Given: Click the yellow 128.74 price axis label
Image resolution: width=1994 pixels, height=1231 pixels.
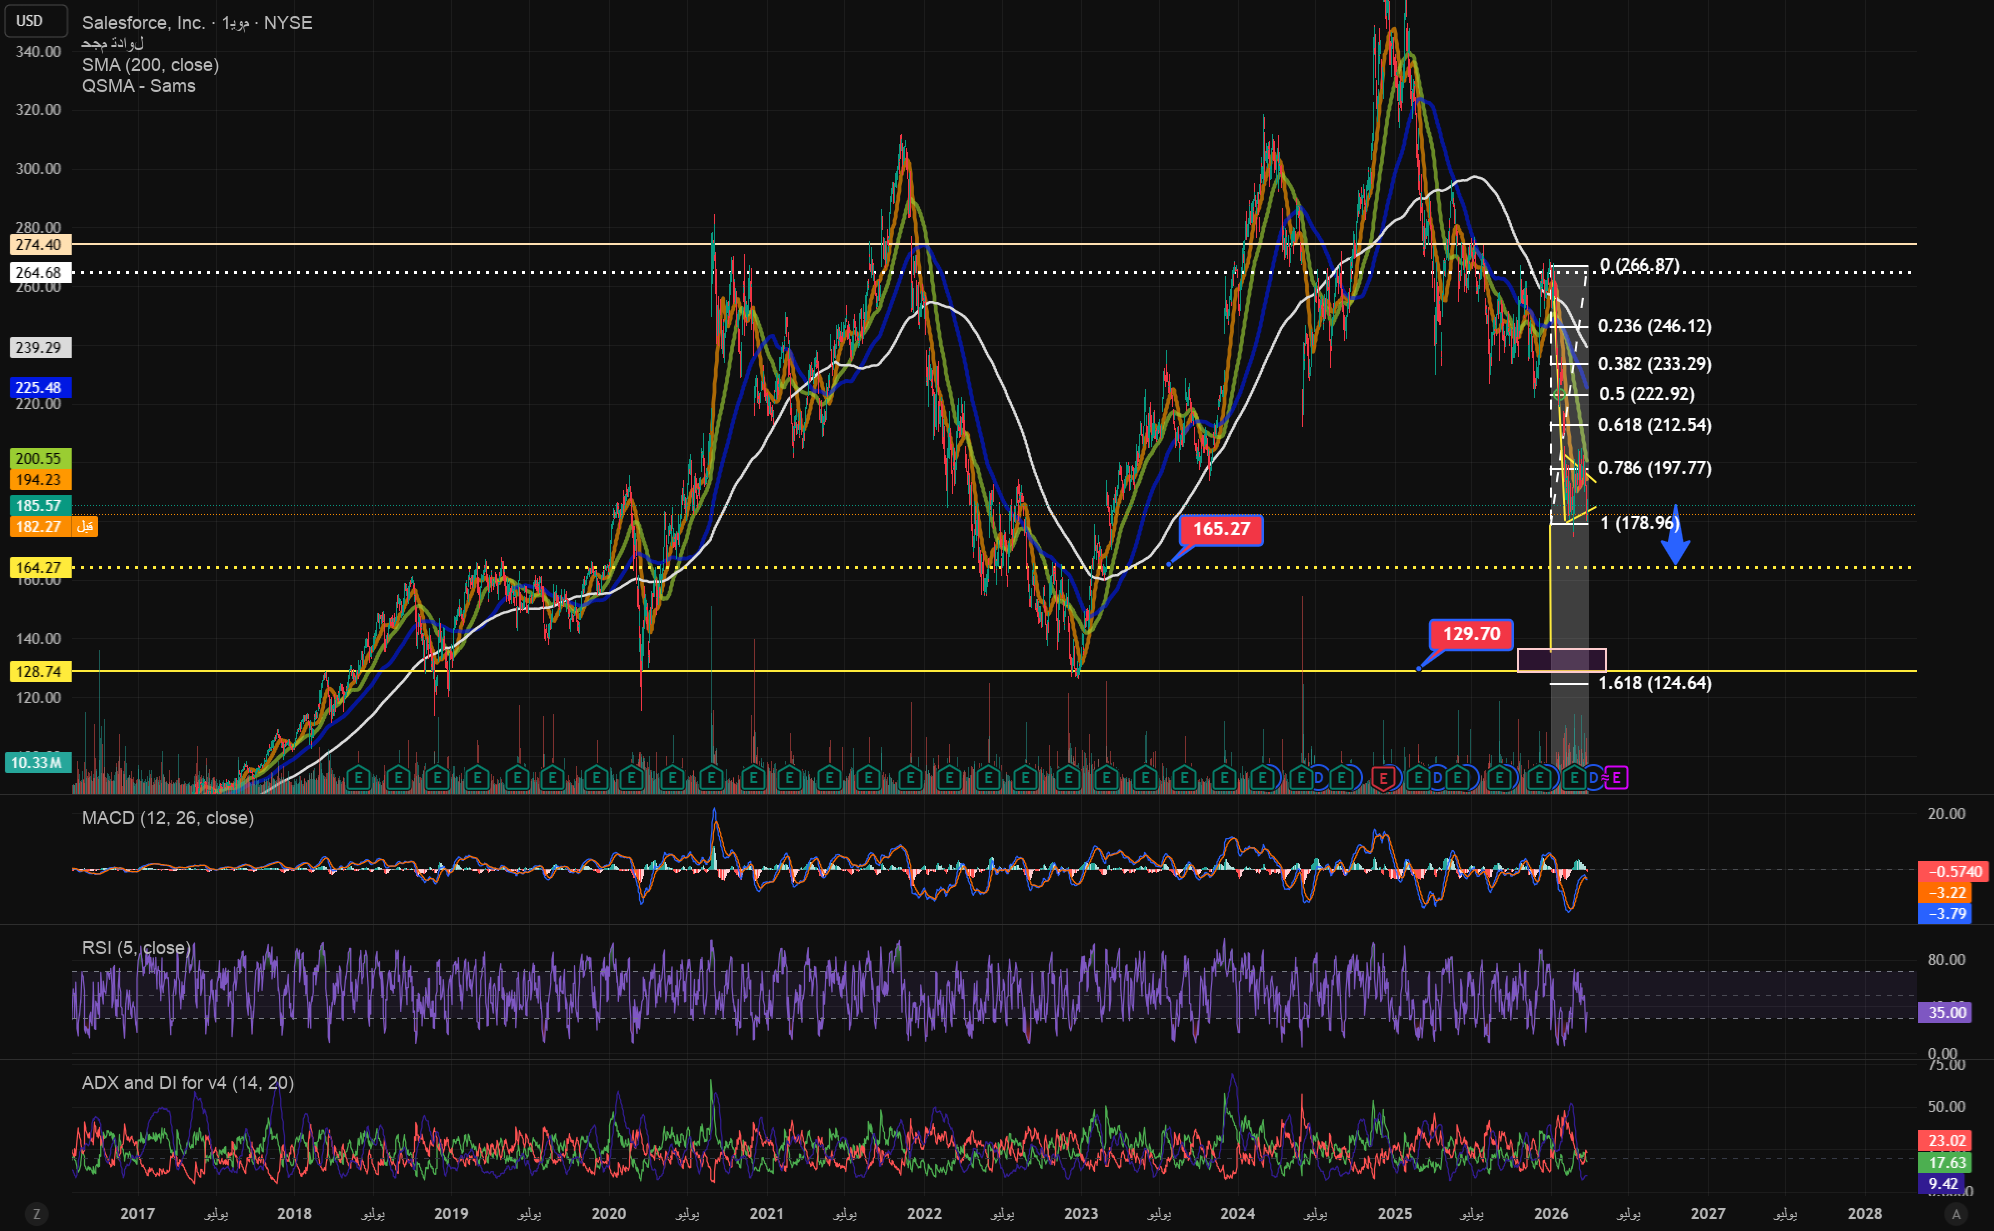Looking at the screenshot, I should [x=38, y=672].
